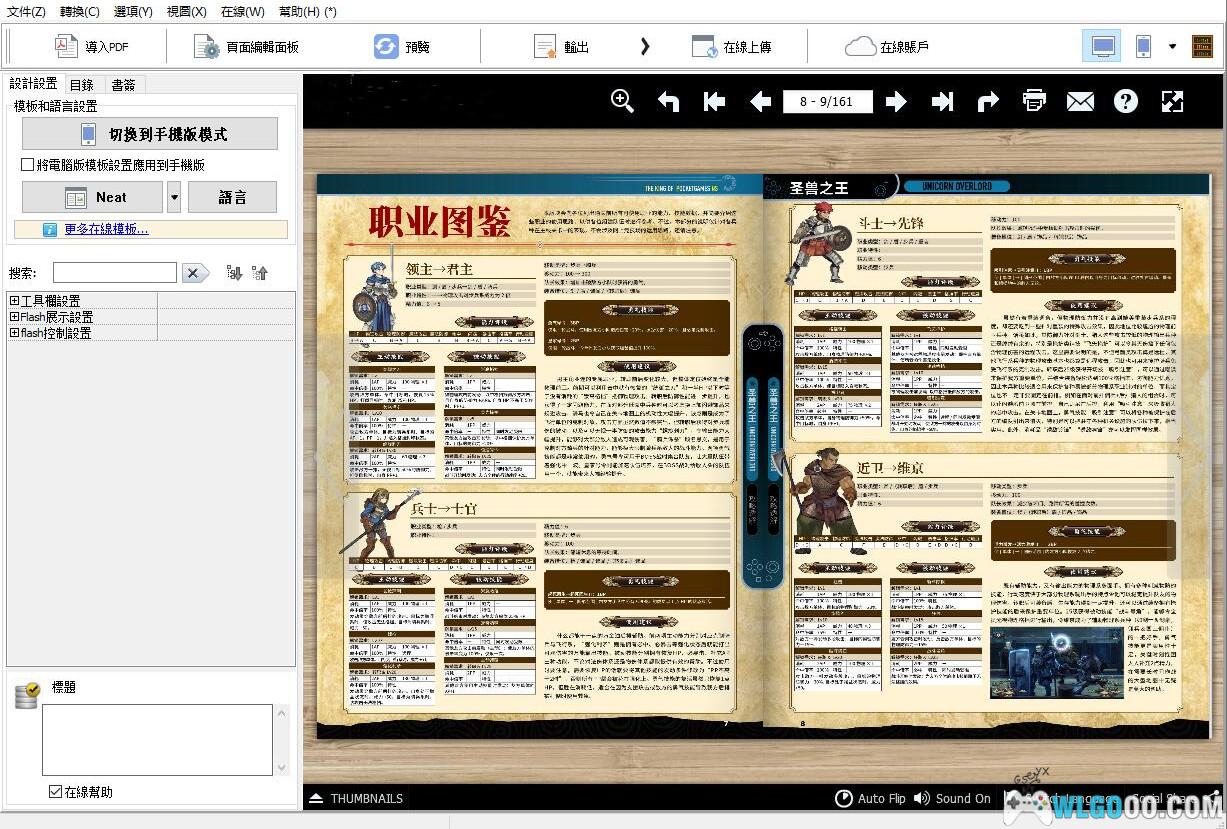Screen dimensions: 1227x829
Task: Click the Print icon in the flipbook toolbar
Action: (1034, 100)
